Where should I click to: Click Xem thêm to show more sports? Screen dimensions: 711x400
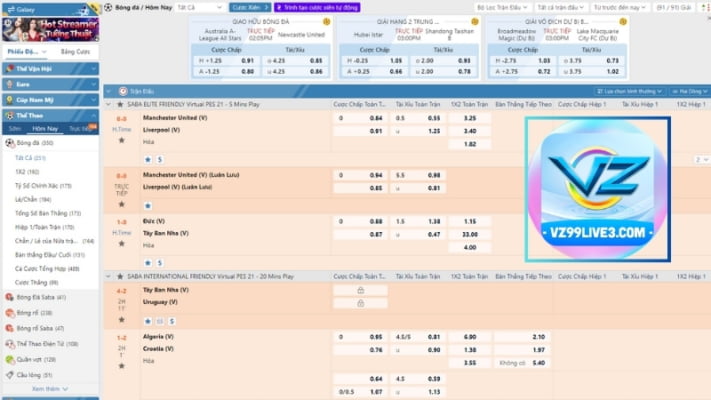(x=49, y=389)
